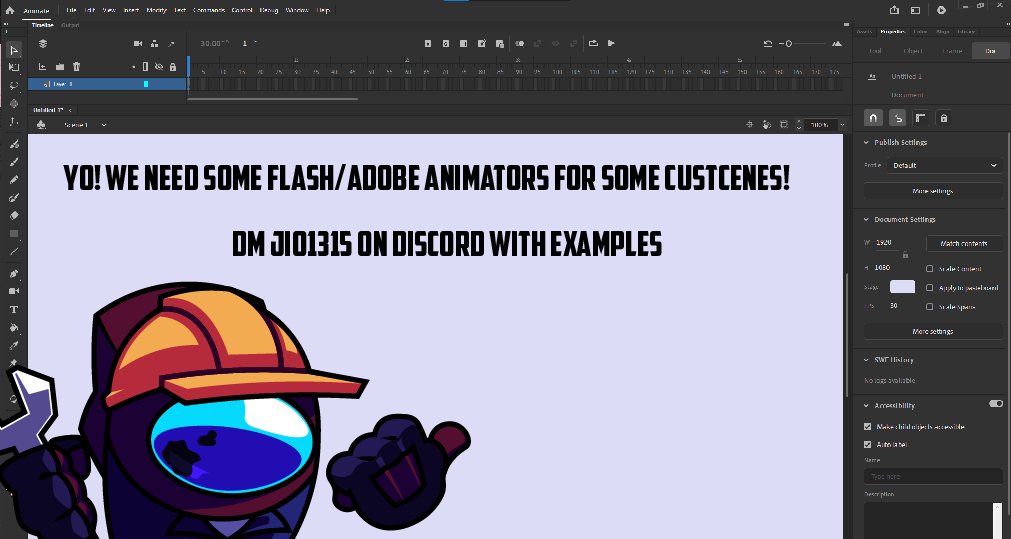The height and width of the screenshot is (539, 1011).
Task: Open the File menu
Action: [x=71, y=10]
